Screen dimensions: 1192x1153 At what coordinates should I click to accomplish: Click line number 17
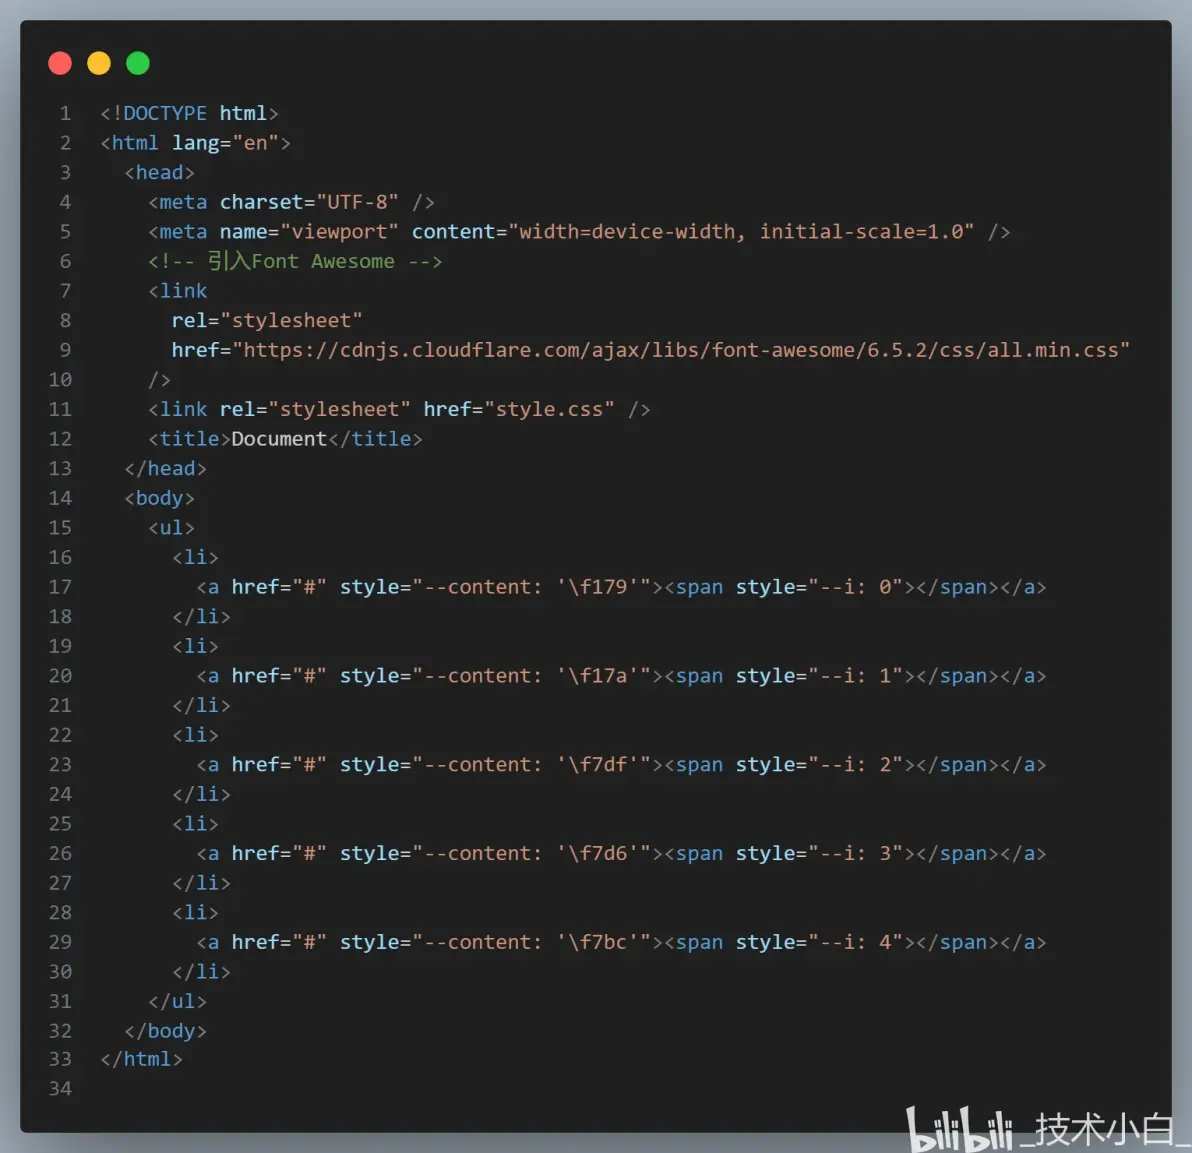(x=60, y=588)
